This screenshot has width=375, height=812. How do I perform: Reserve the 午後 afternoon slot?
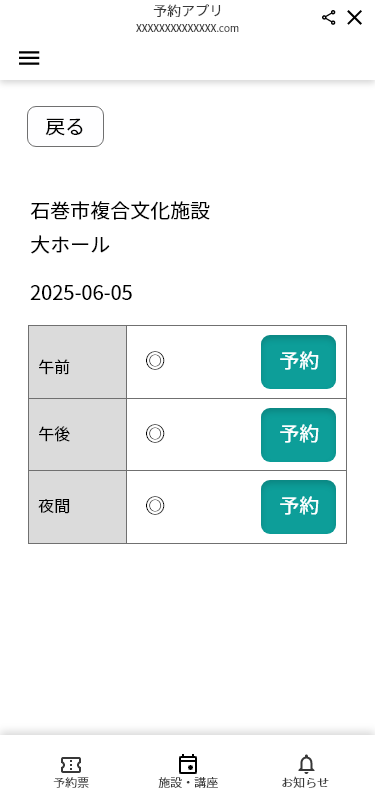[298, 435]
